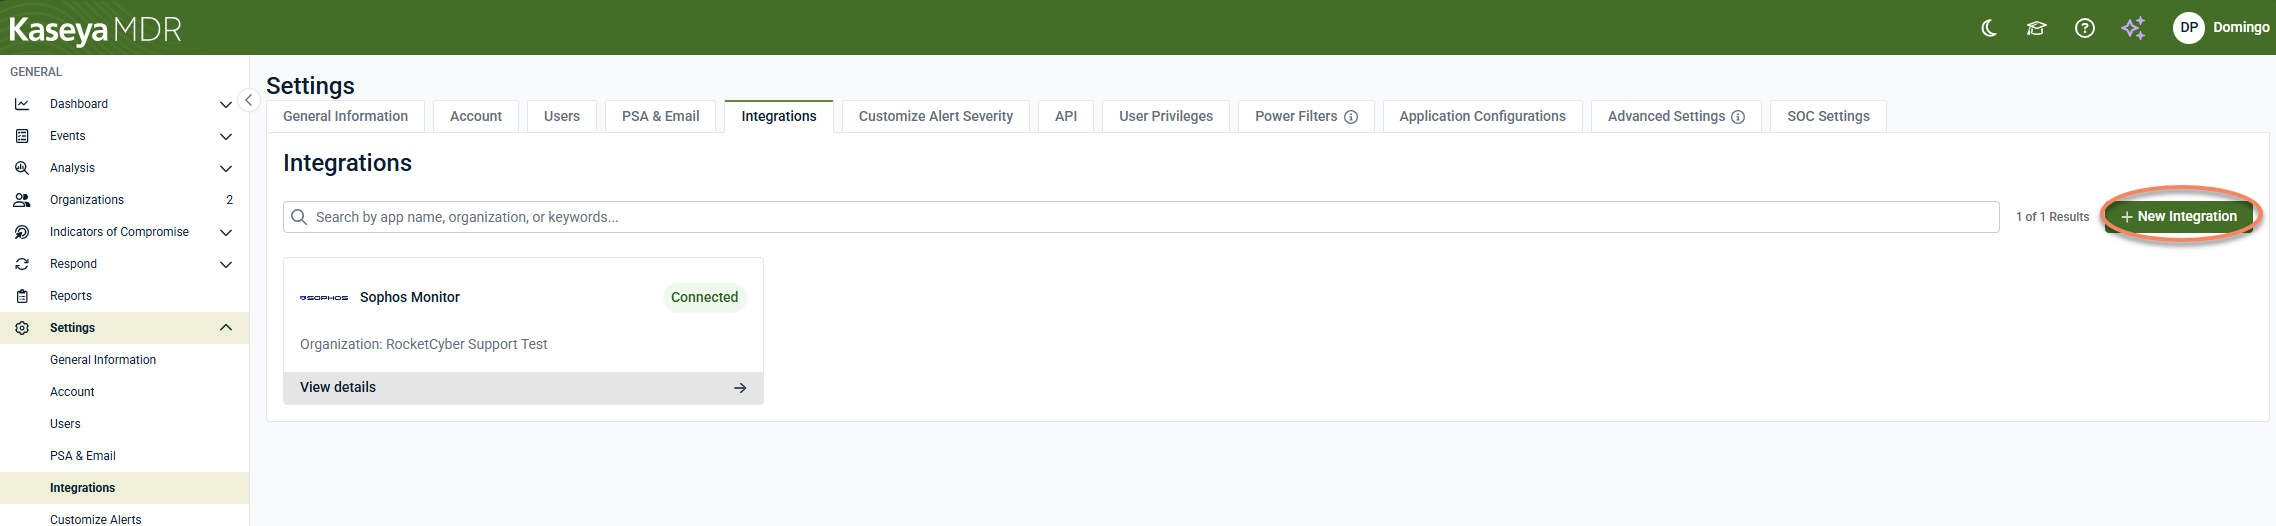
Task: Switch to the API tab
Action: click(x=1066, y=116)
